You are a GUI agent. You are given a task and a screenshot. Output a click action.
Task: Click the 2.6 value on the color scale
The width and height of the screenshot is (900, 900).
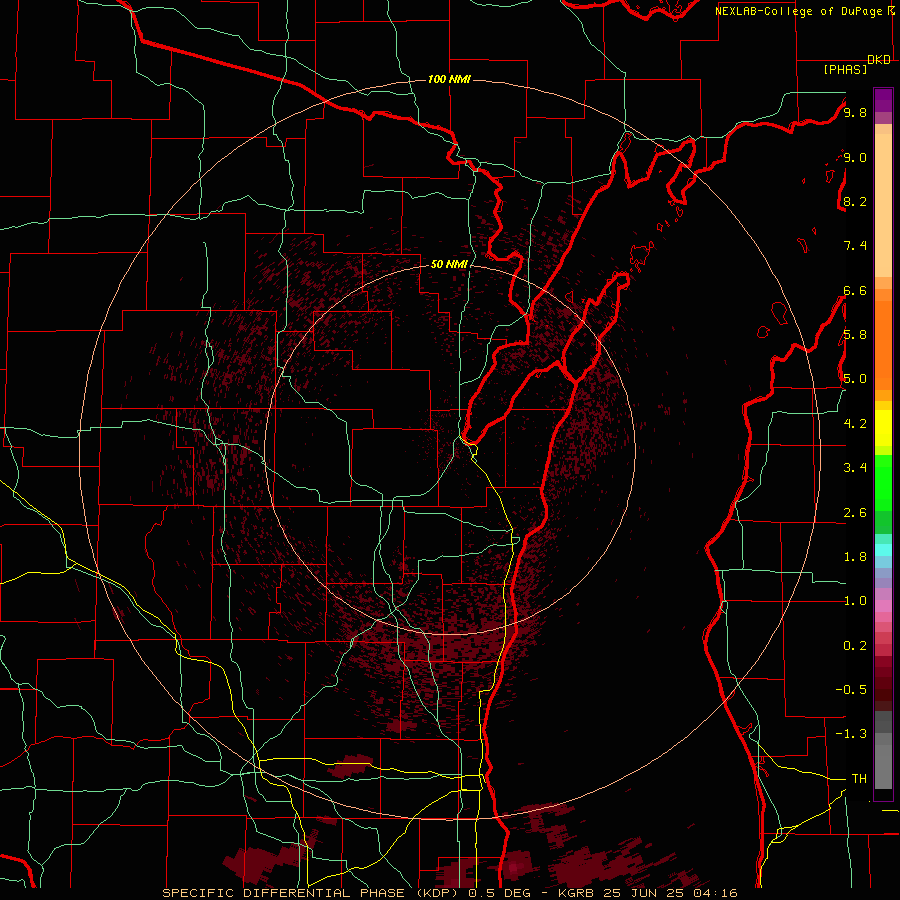(855, 513)
